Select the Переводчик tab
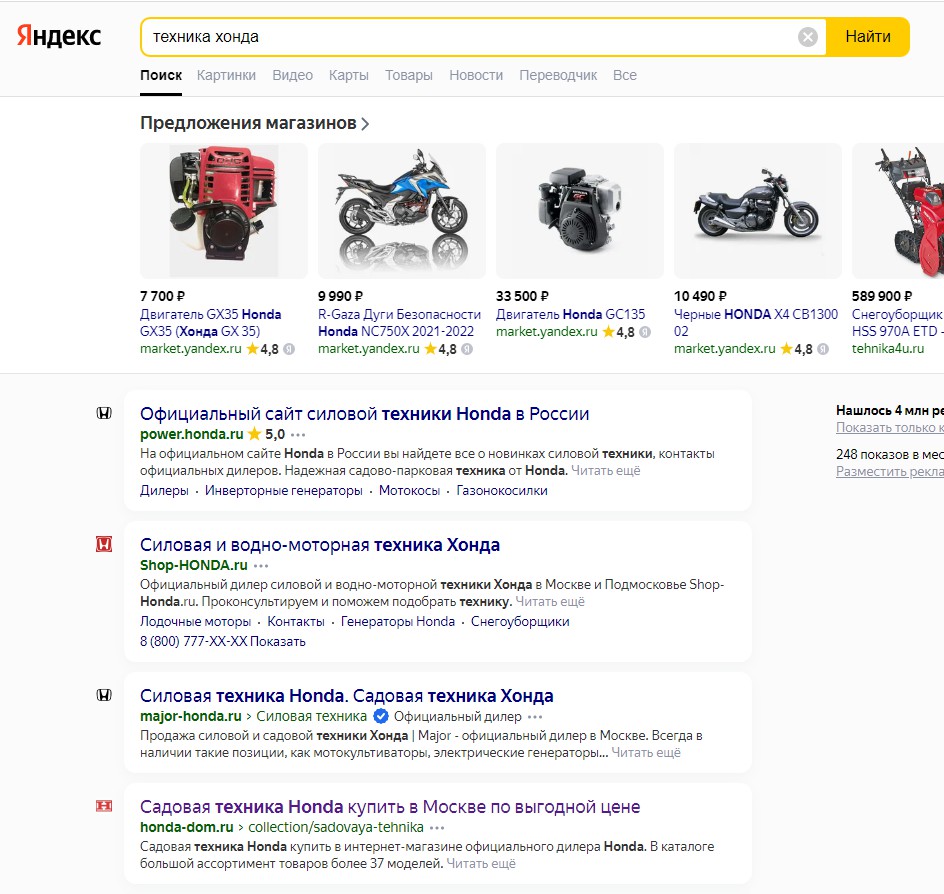 558,75
